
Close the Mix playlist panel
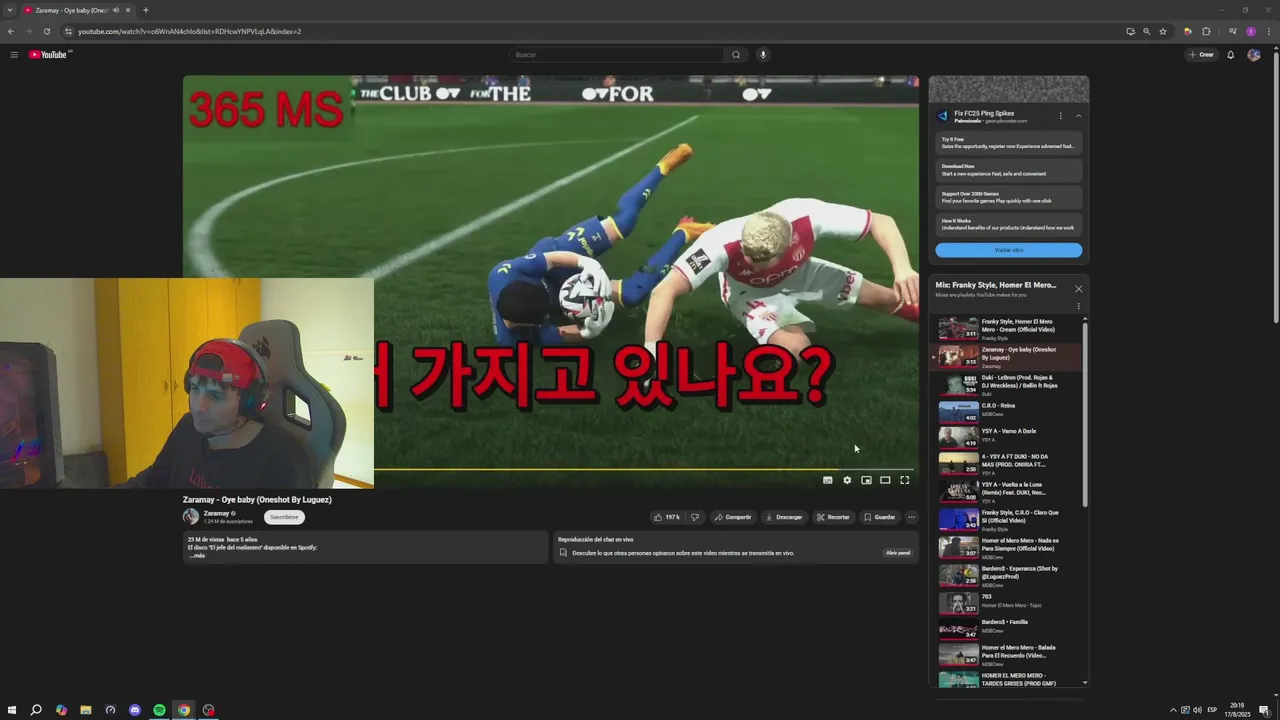coord(1078,289)
